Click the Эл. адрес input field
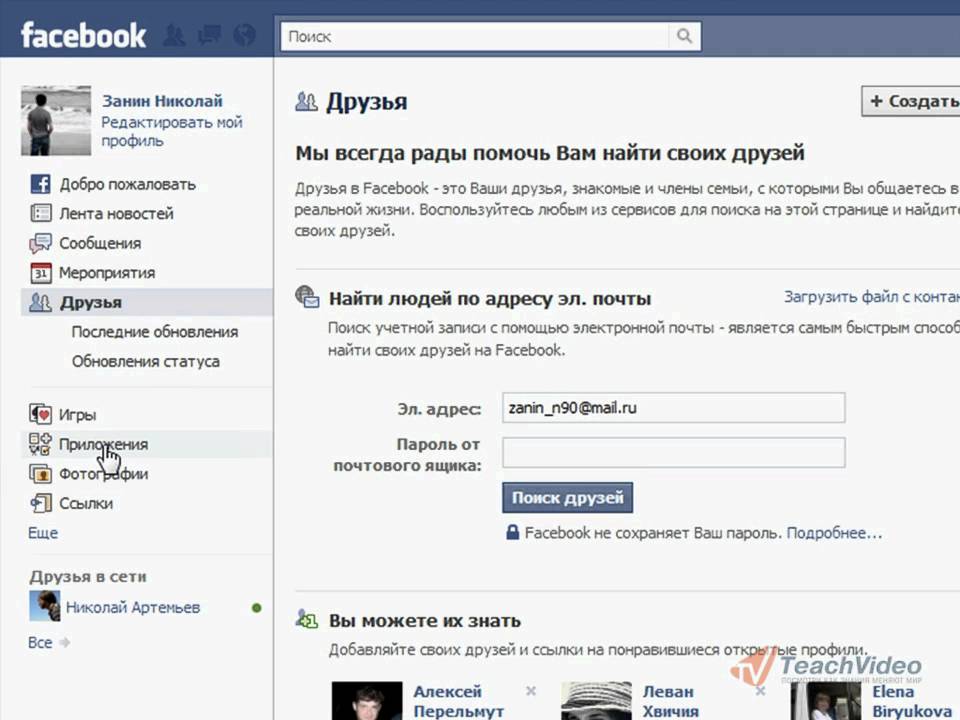This screenshot has width=960, height=720. coord(673,408)
